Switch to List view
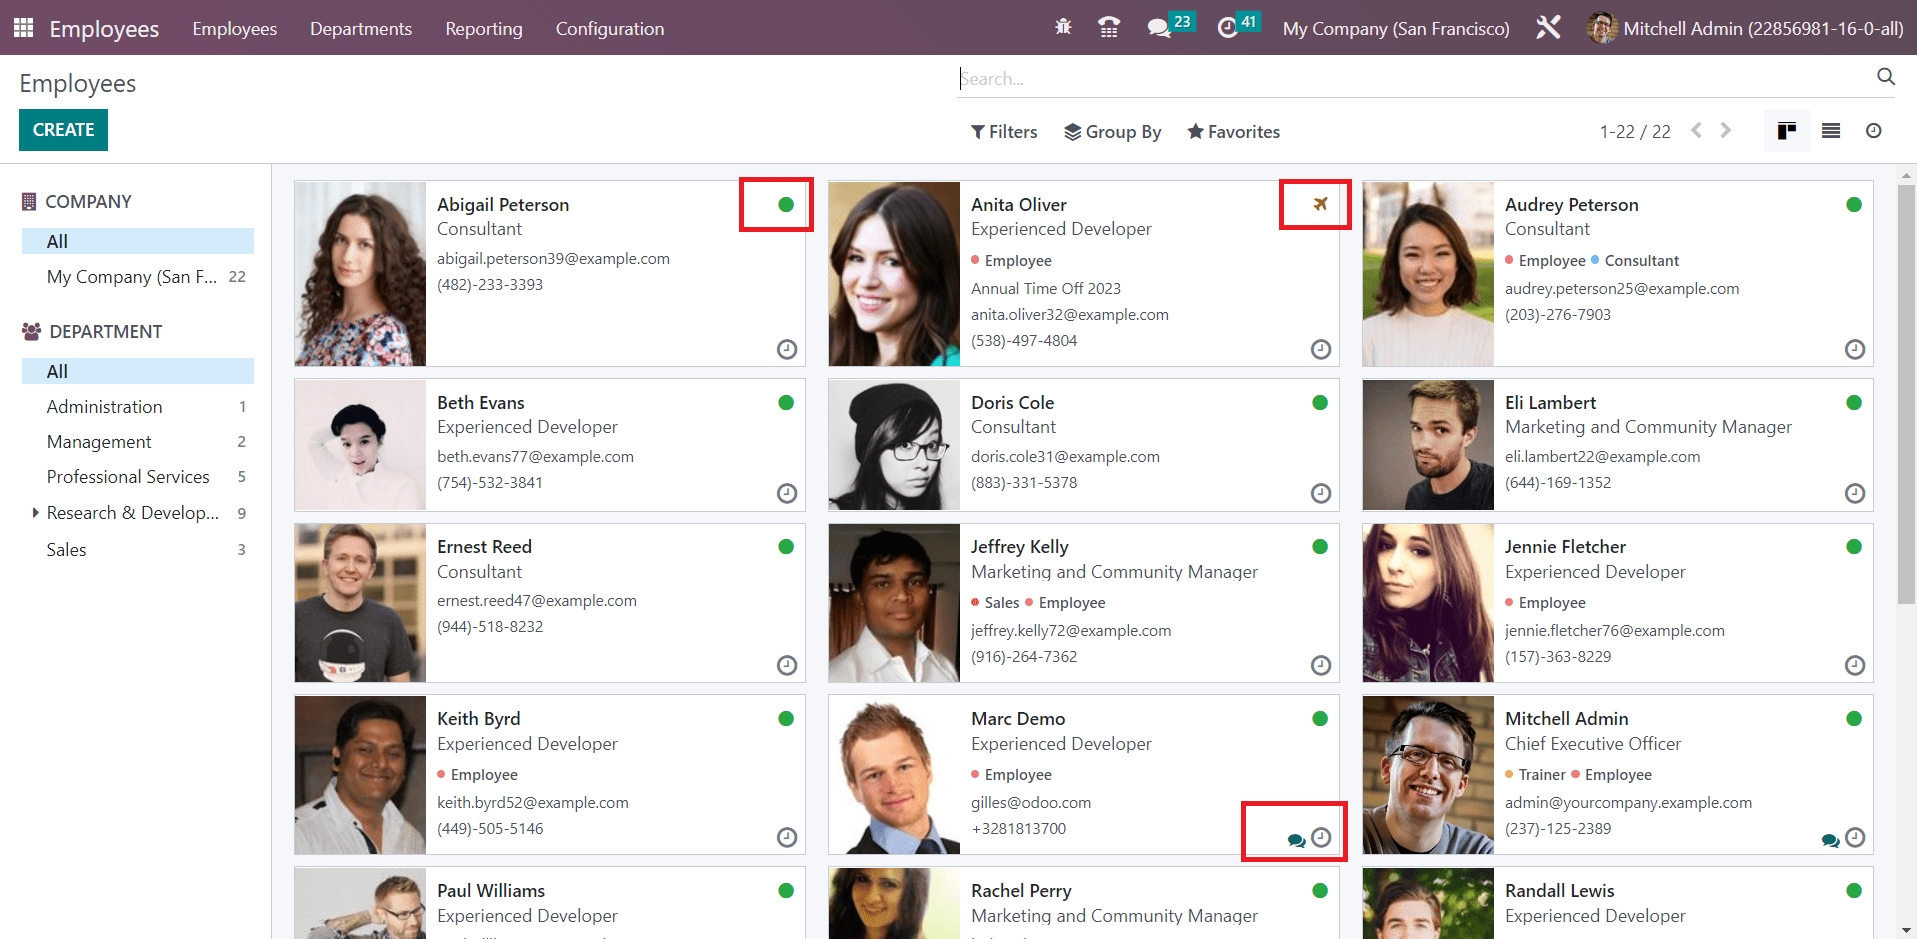This screenshot has width=1917, height=939. [x=1830, y=131]
